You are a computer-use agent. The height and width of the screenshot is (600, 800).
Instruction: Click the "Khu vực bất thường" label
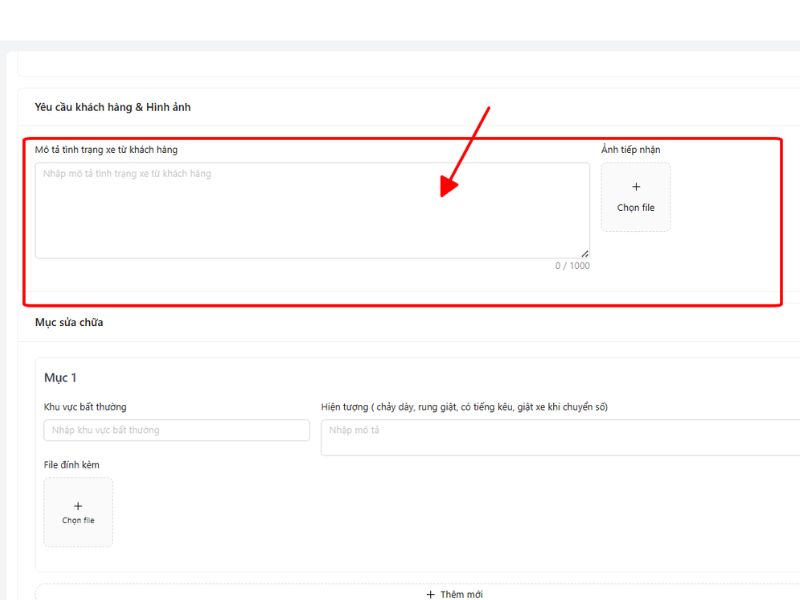(85, 407)
